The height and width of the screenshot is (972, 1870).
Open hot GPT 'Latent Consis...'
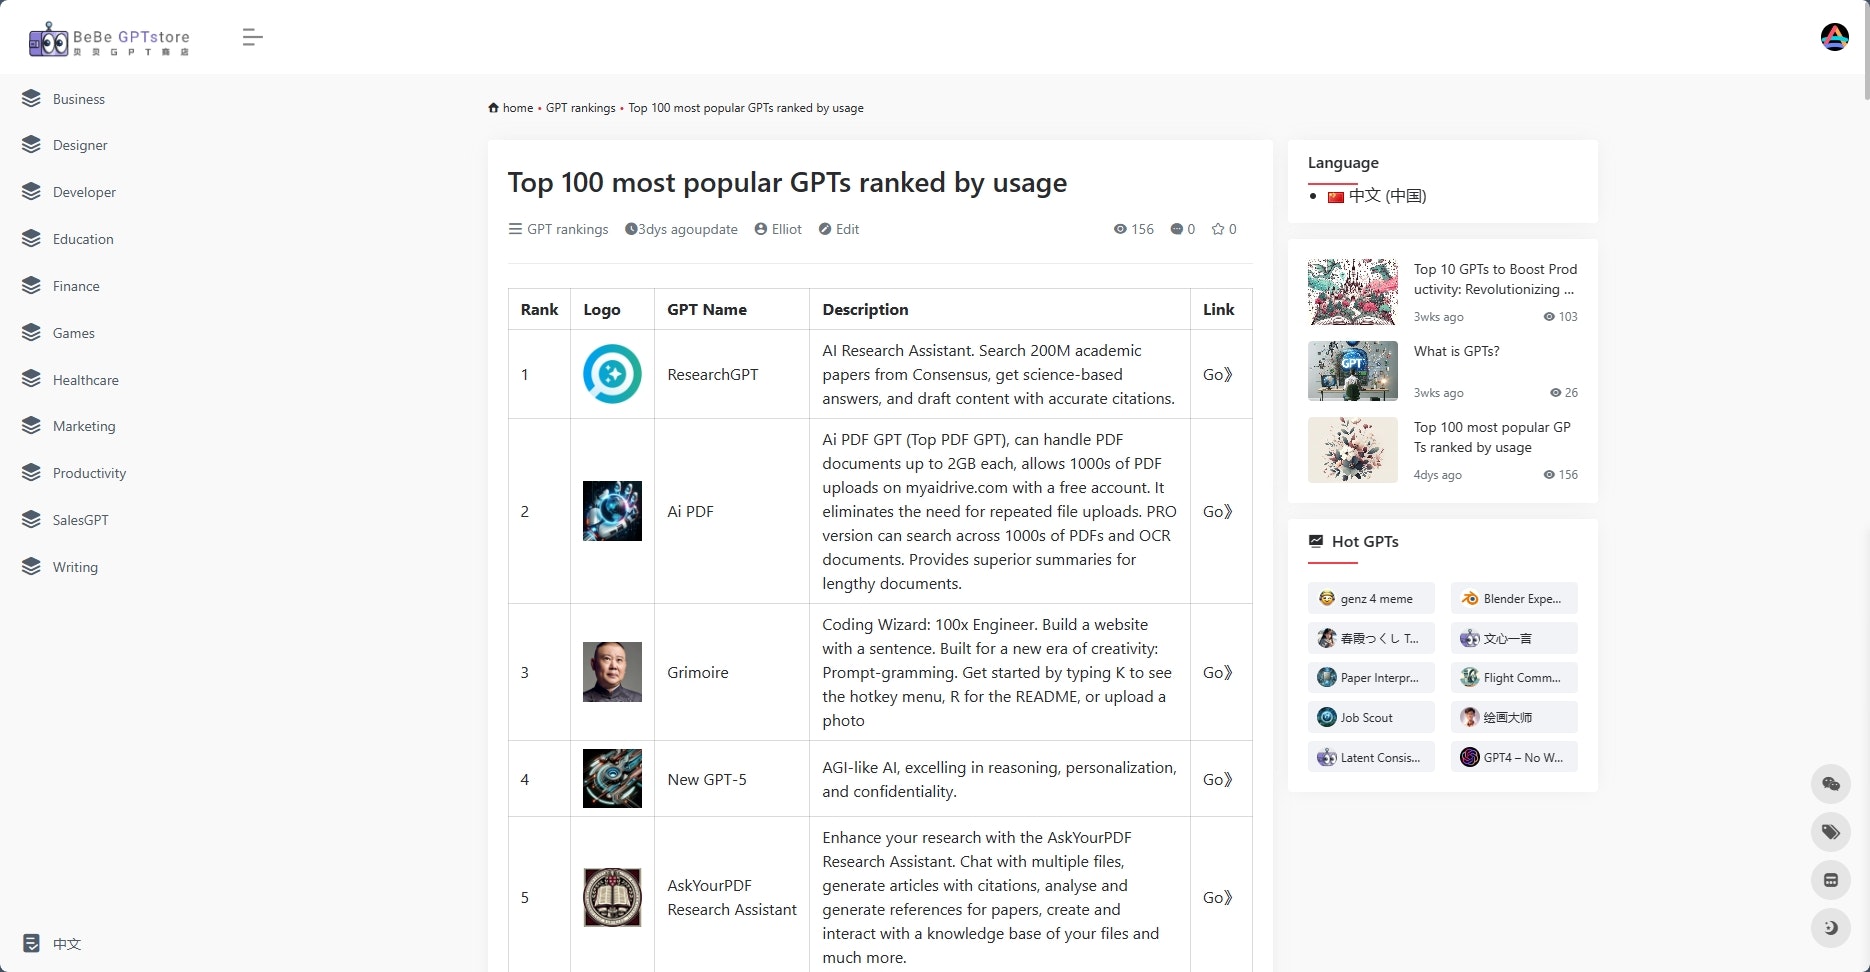click(x=1371, y=757)
